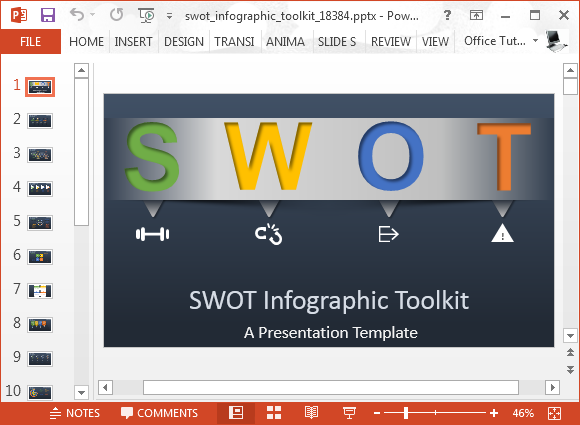Undo the last action
Image resolution: width=580 pixels, height=425 pixels.
pos(77,15)
